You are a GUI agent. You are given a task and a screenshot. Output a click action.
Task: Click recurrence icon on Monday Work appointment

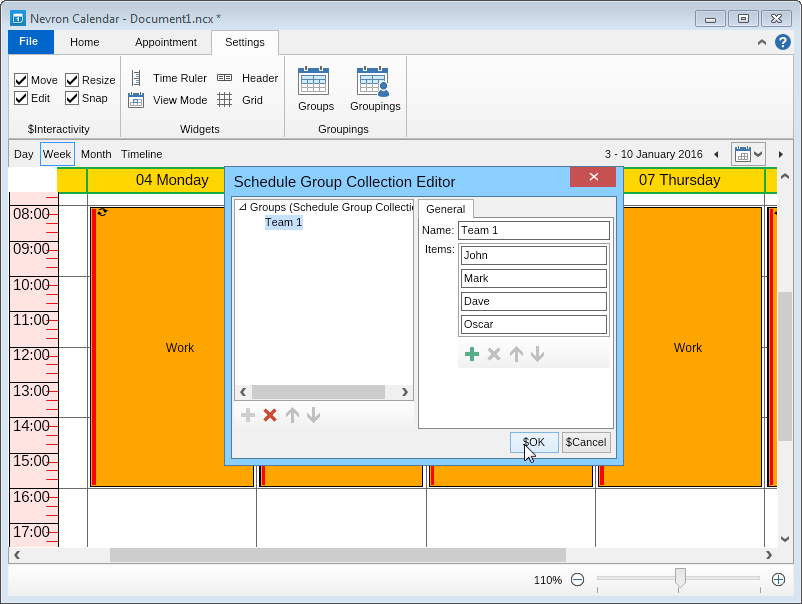coord(102,212)
